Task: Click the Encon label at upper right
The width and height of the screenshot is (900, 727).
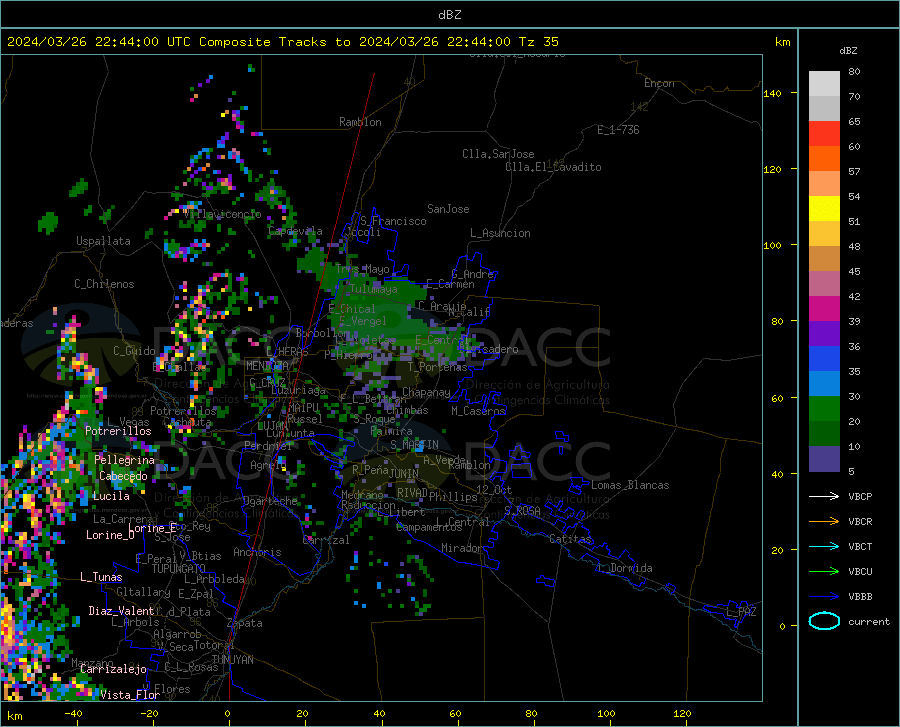Action: (x=659, y=83)
